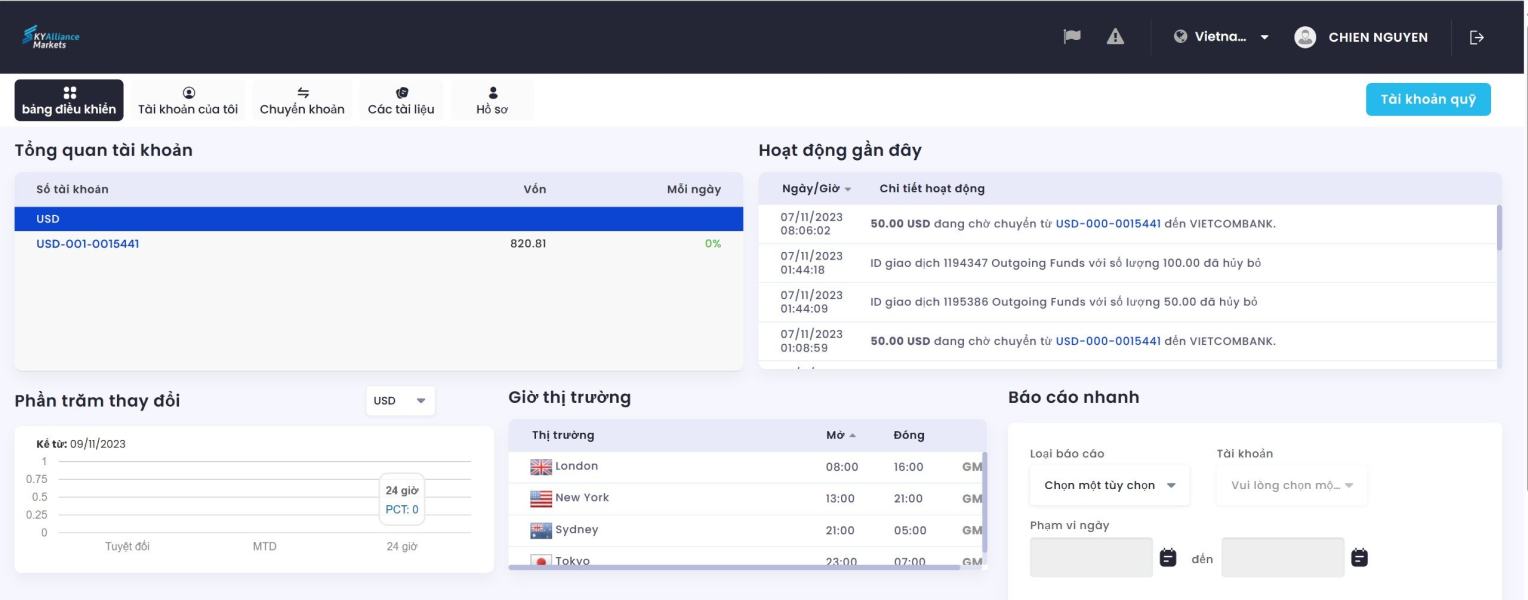Open account USD-001-0015441 link
The width and height of the screenshot is (1528, 600).
(x=88, y=244)
